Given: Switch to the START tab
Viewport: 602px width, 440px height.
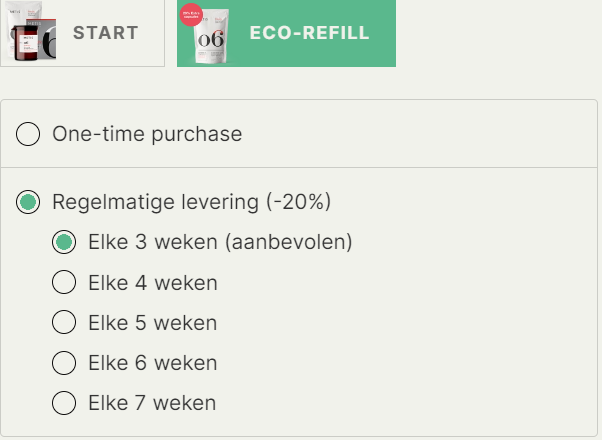Looking at the screenshot, I should click(x=82, y=33).
